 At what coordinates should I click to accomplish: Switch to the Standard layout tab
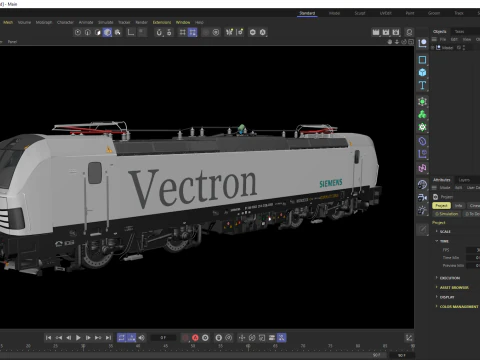(307, 13)
